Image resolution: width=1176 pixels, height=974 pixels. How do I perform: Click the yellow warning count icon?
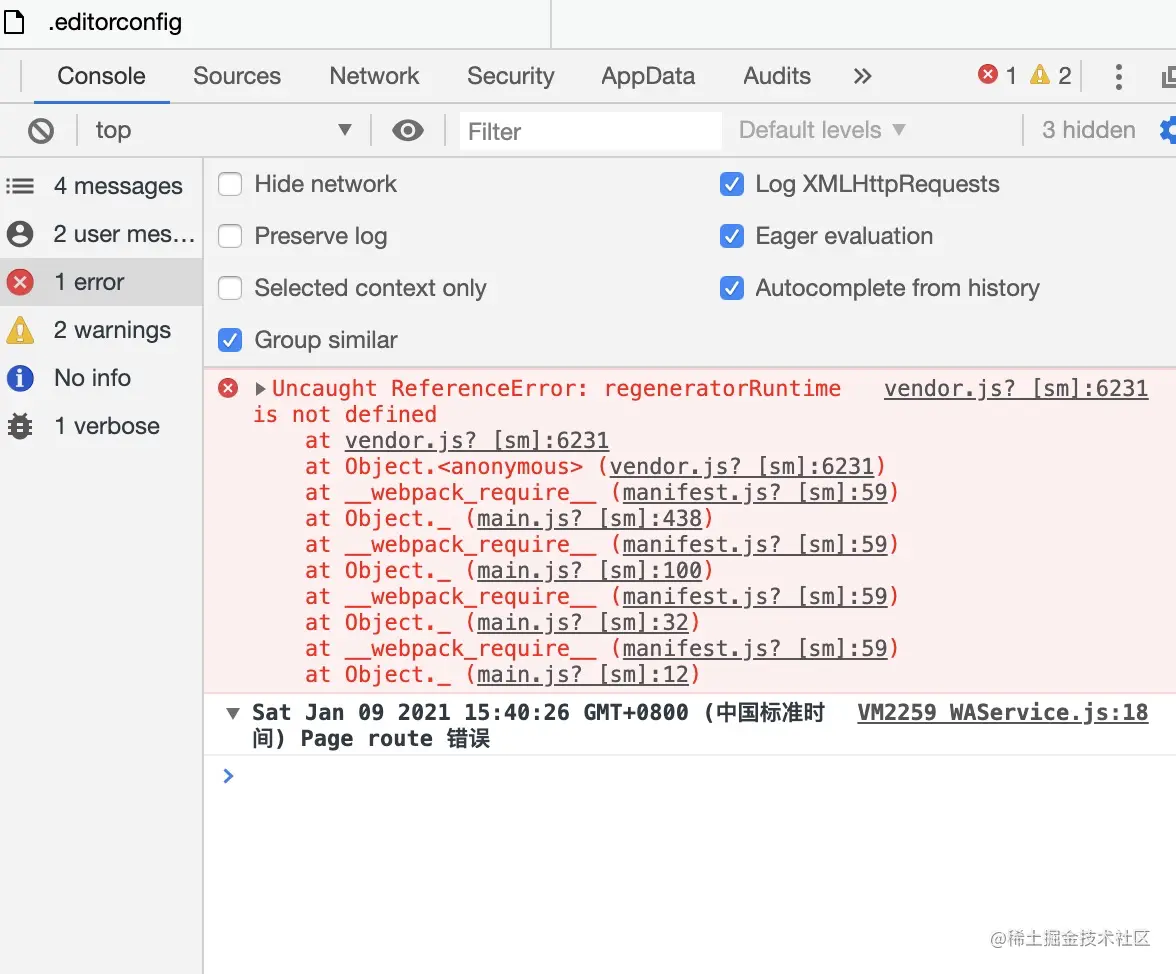1040,75
